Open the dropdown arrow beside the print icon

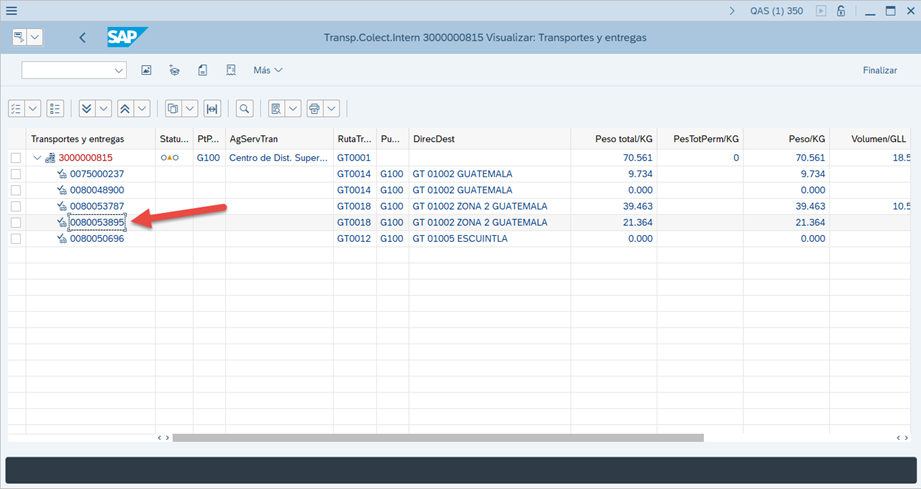pyautogui.click(x=331, y=108)
